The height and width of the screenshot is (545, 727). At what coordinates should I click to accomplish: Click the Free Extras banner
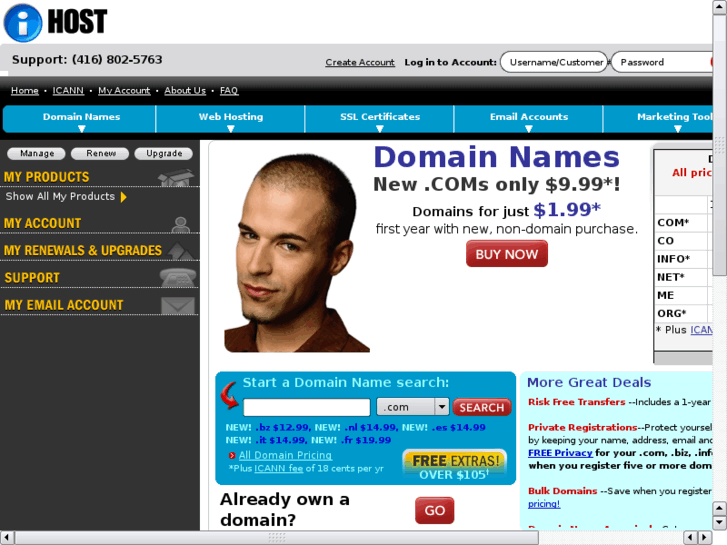click(454, 466)
